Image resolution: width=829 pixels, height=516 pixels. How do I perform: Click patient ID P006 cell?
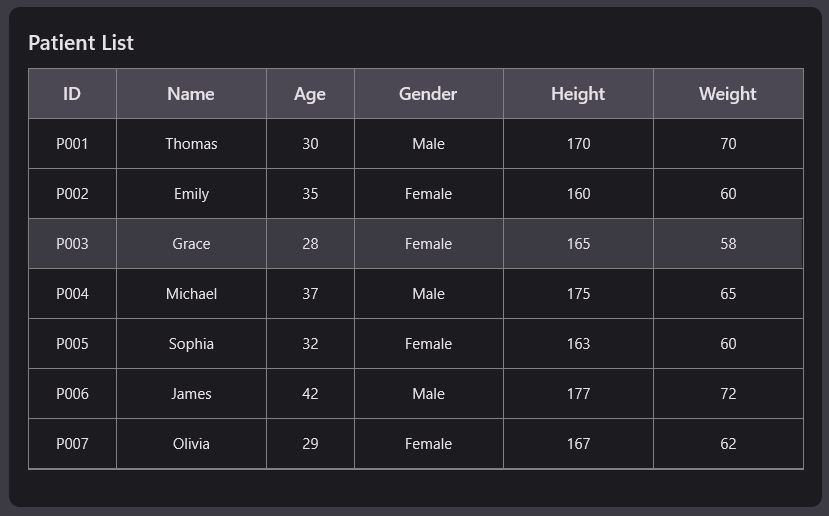click(72, 394)
